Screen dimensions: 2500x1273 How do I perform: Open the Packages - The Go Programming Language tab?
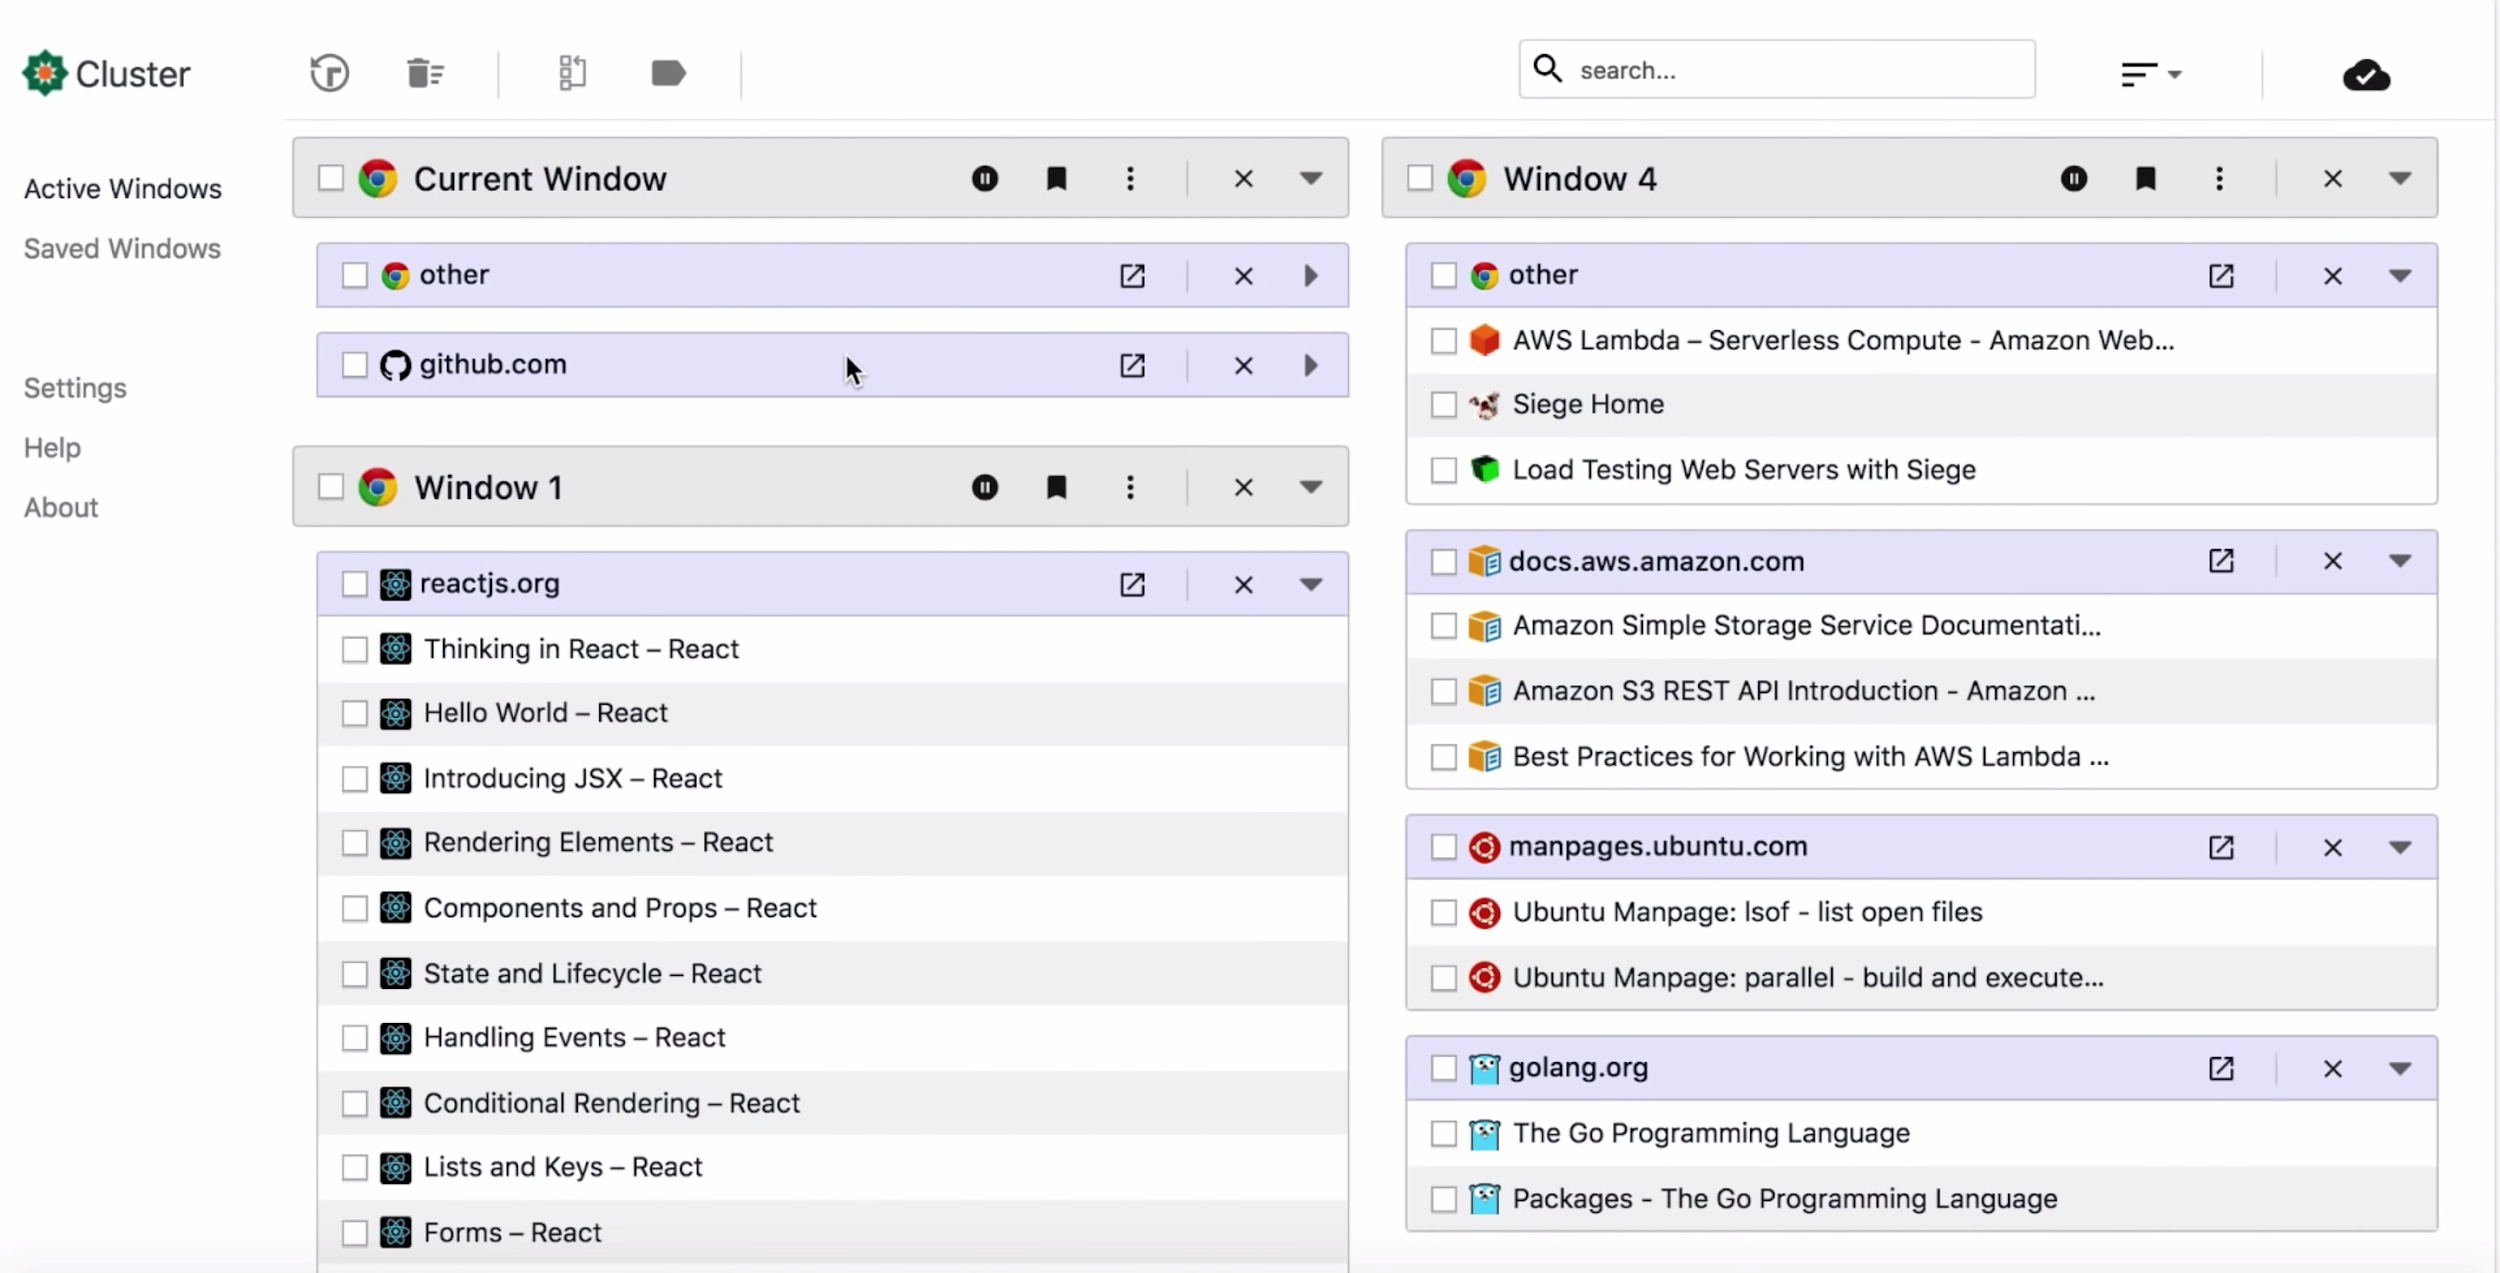pos(1784,1198)
